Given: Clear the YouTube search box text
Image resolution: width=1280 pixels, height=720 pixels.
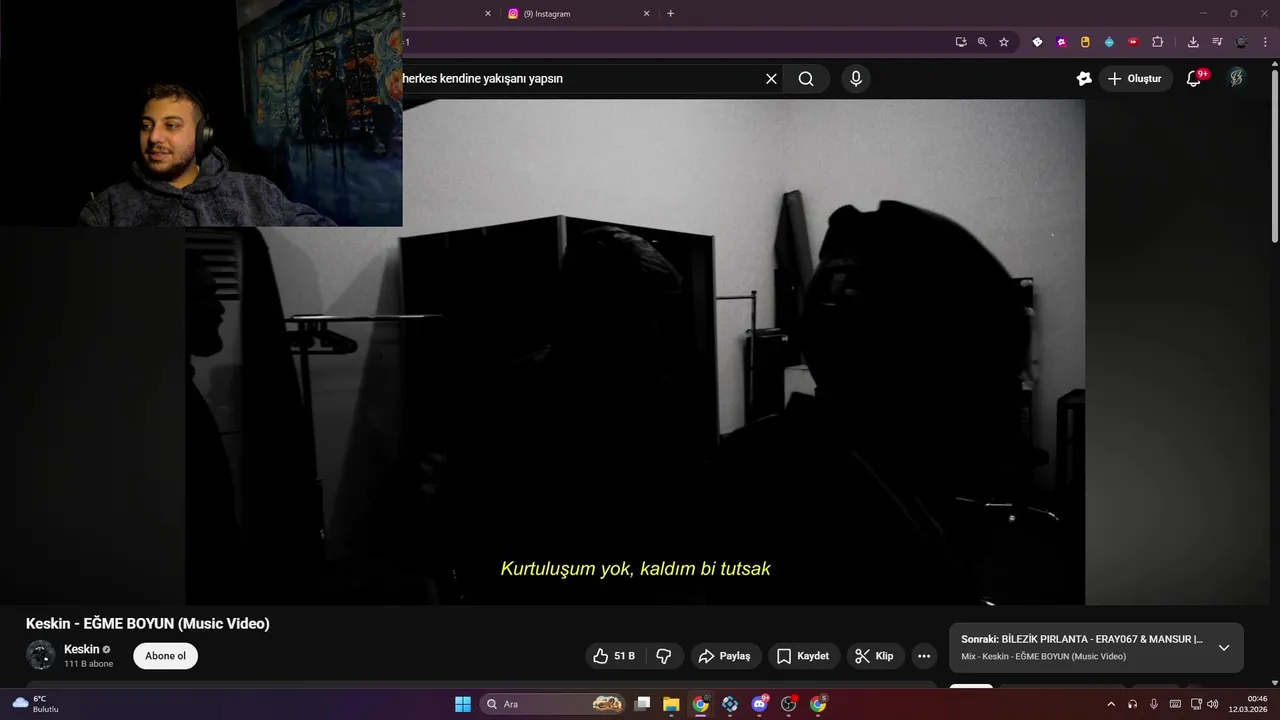Looking at the screenshot, I should [771, 79].
